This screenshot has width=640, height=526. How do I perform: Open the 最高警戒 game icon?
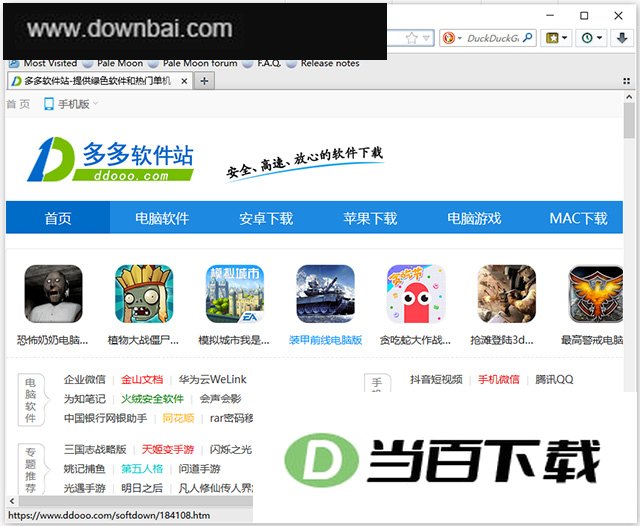(x=596, y=294)
